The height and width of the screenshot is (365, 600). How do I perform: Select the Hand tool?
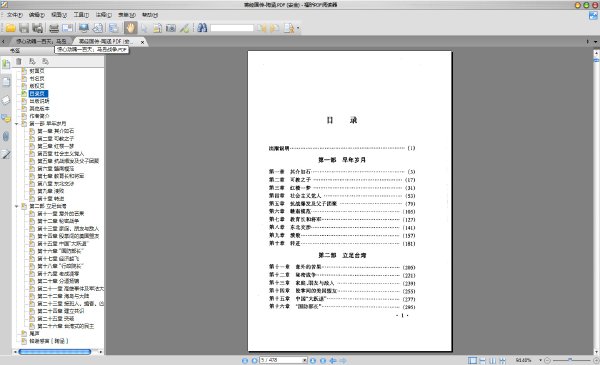[130, 28]
